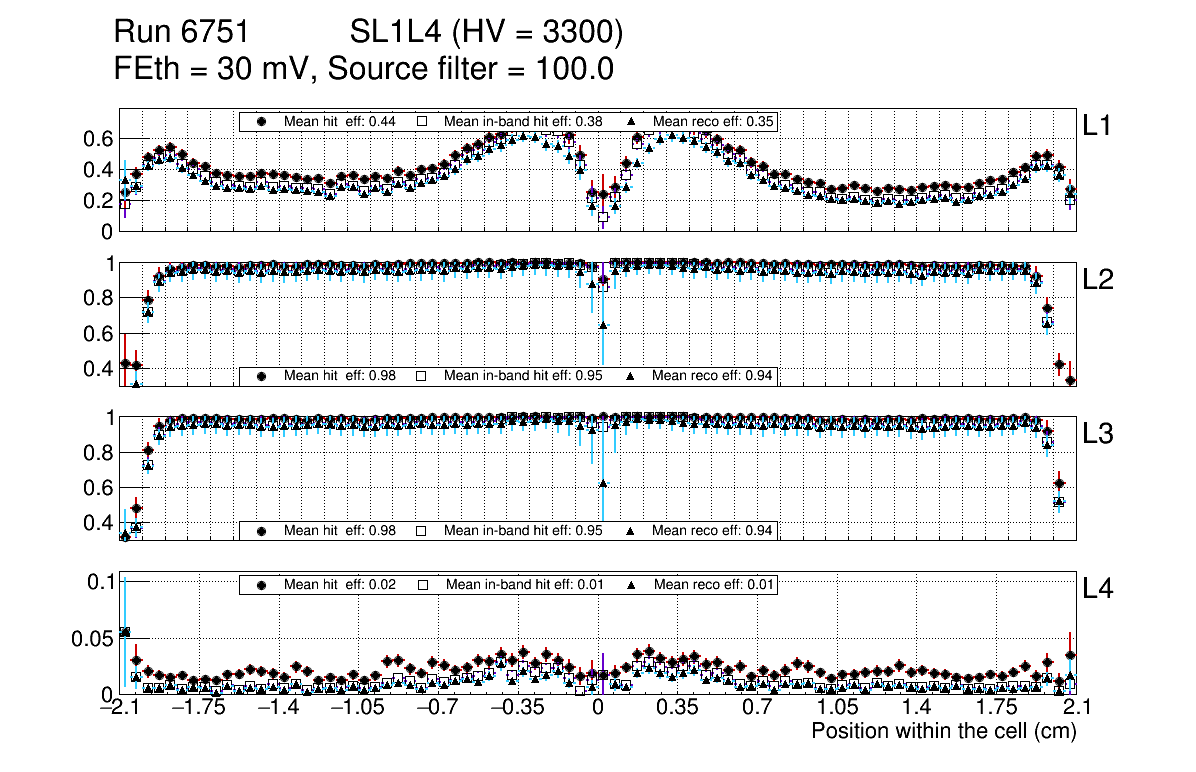This screenshot has height=772, width=1196.
Task: Select the L1 panel label
Action: [x=1097, y=125]
